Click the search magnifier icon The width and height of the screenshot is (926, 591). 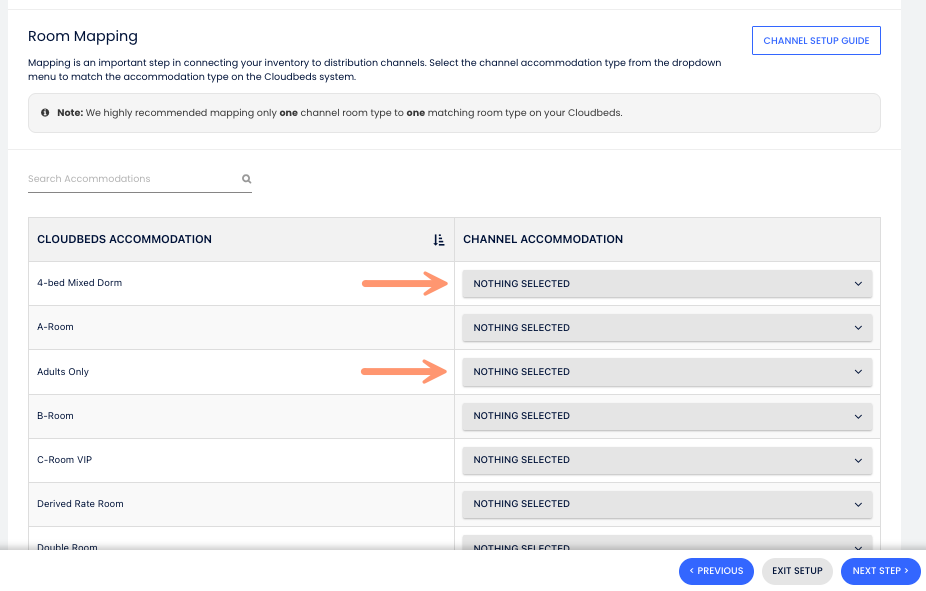(x=246, y=180)
